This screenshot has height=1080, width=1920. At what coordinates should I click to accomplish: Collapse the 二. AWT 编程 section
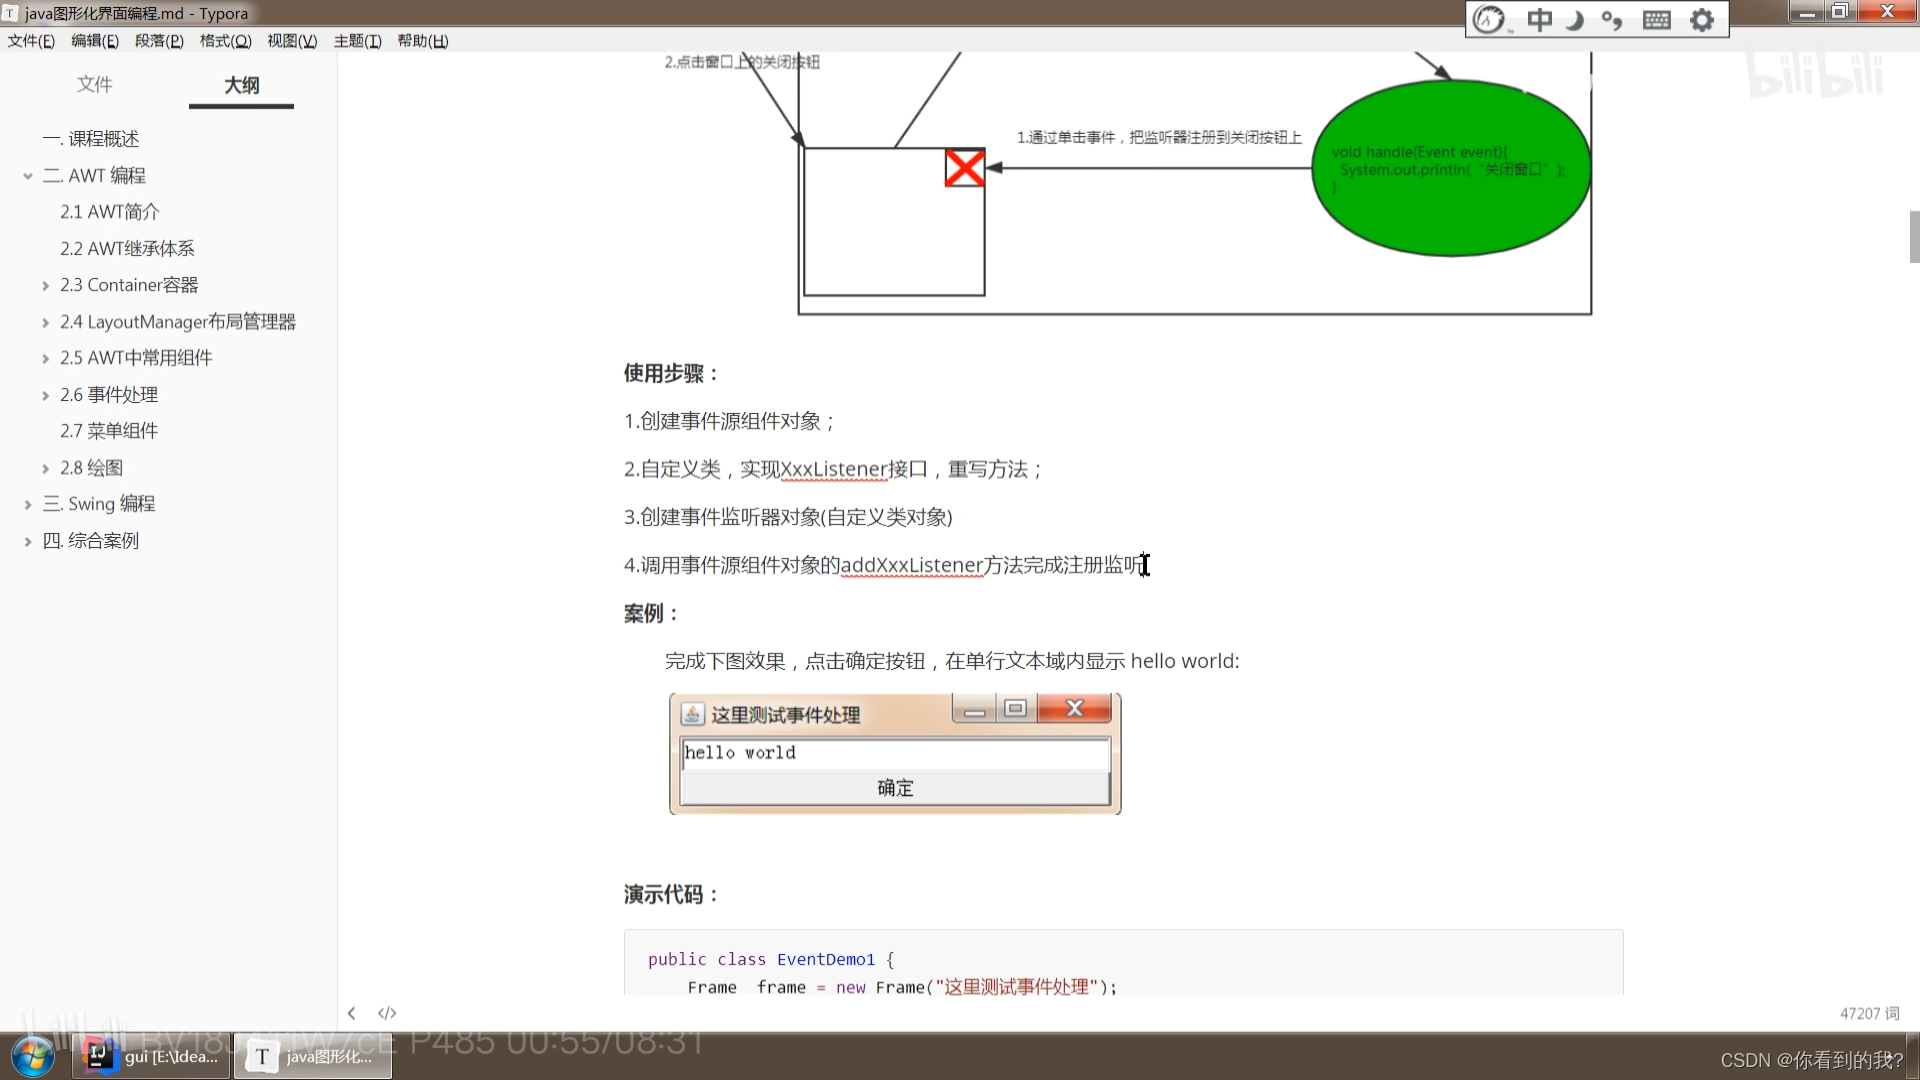(27, 175)
